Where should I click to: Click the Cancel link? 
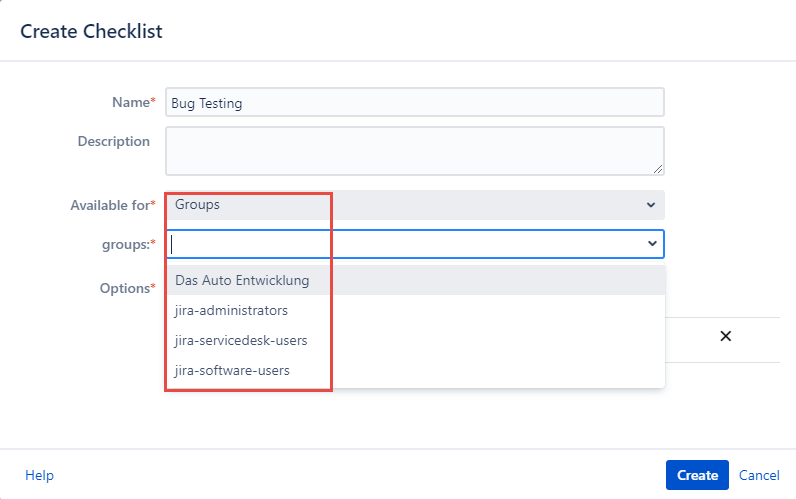point(759,475)
